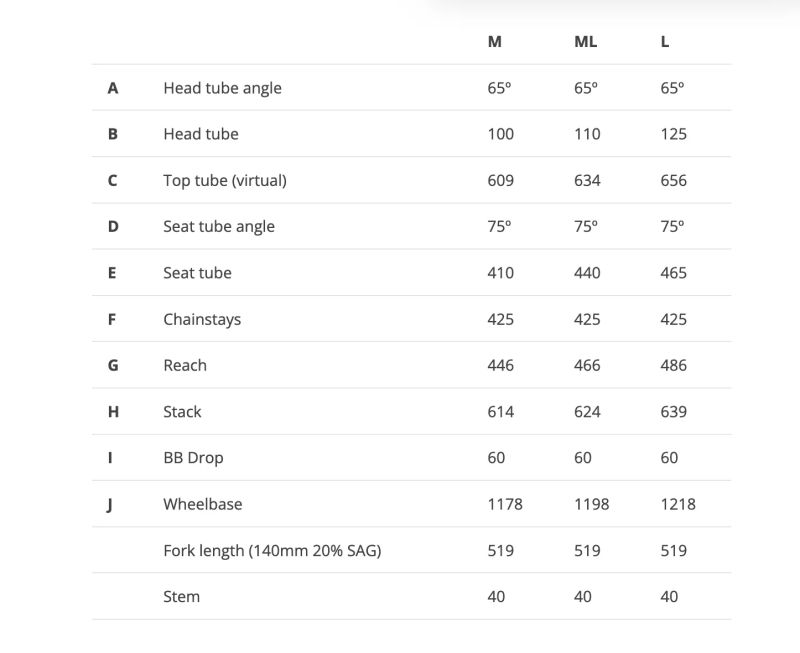This screenshot has height=653, width=800.
Task: Select the Wheelbase value 1218 for L
Action: coord(678,504)
